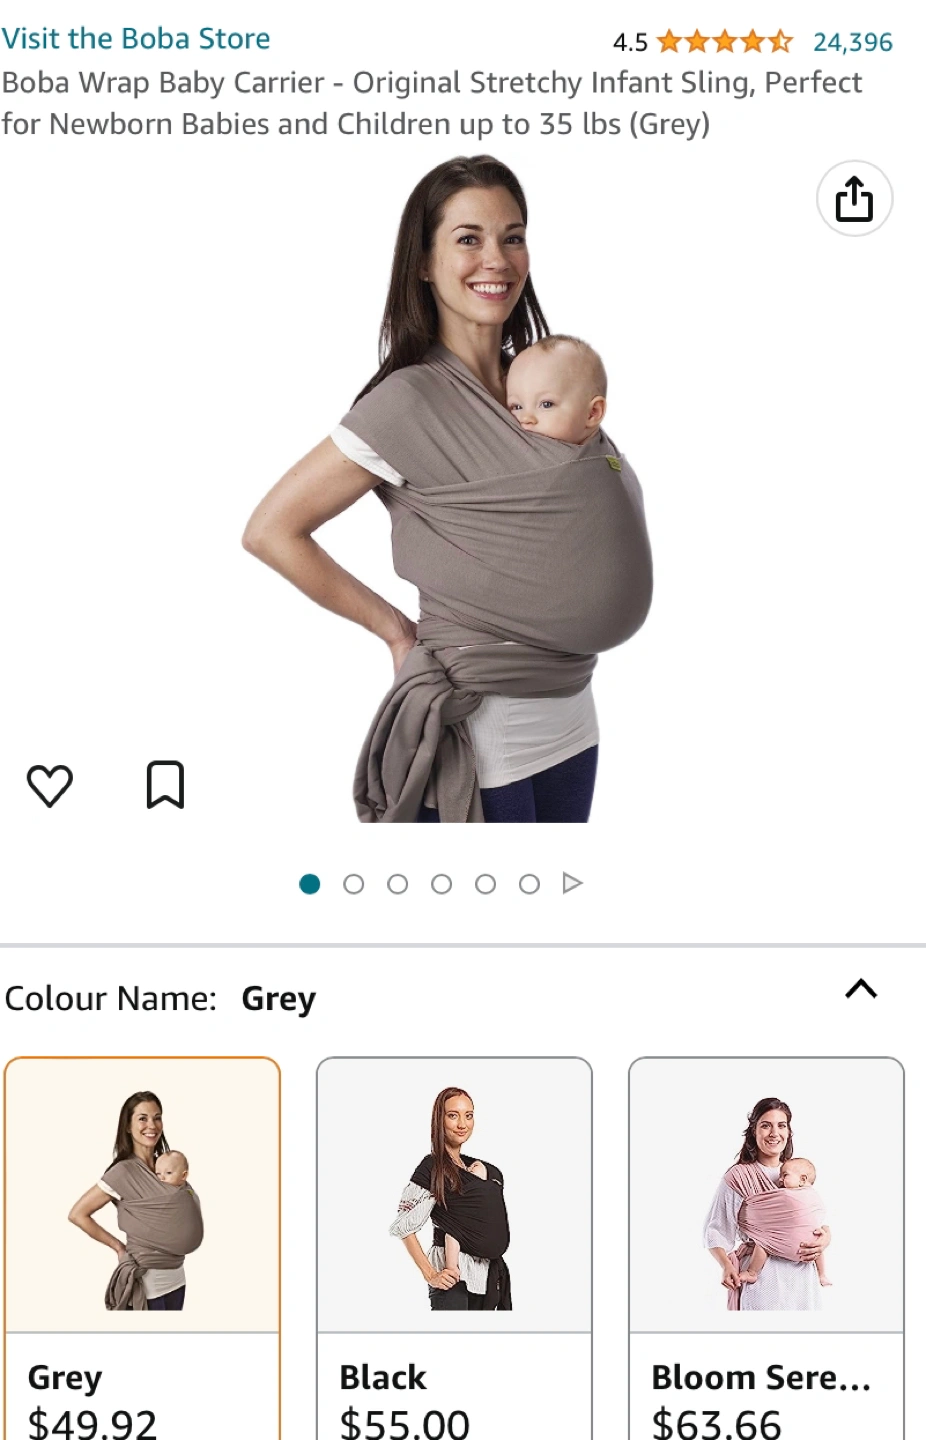
Task: Jump to fourth image carousel dot
Action: point(442,884)
